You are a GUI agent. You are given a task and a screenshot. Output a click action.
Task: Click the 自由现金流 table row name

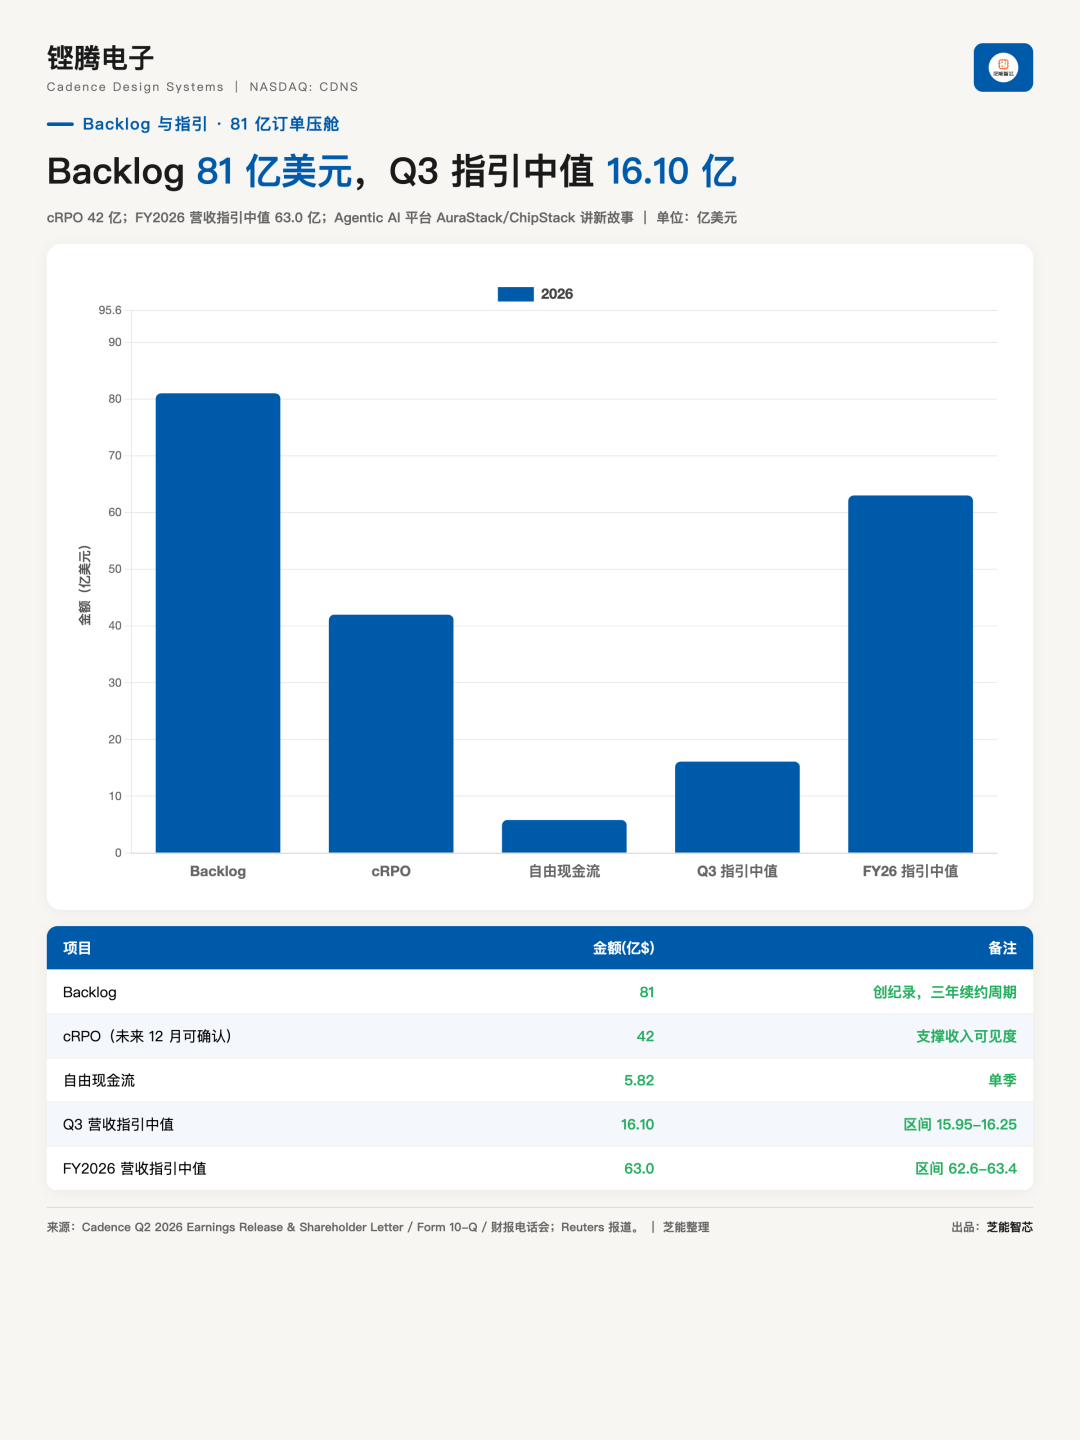click(99, 1080)
